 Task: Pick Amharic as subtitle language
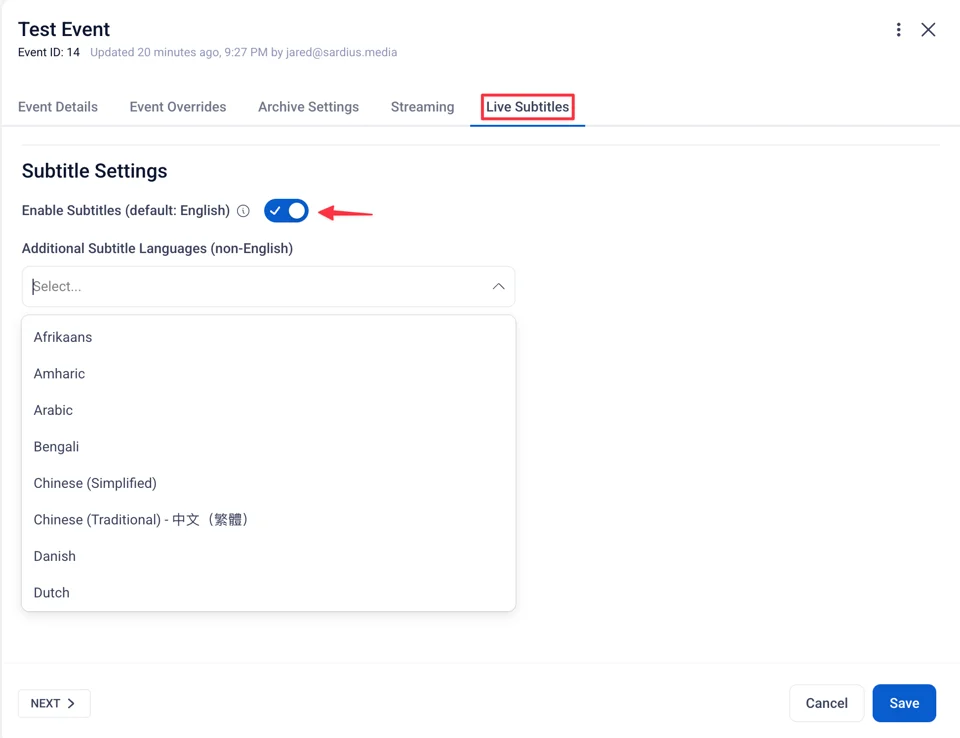click(268, 374)
